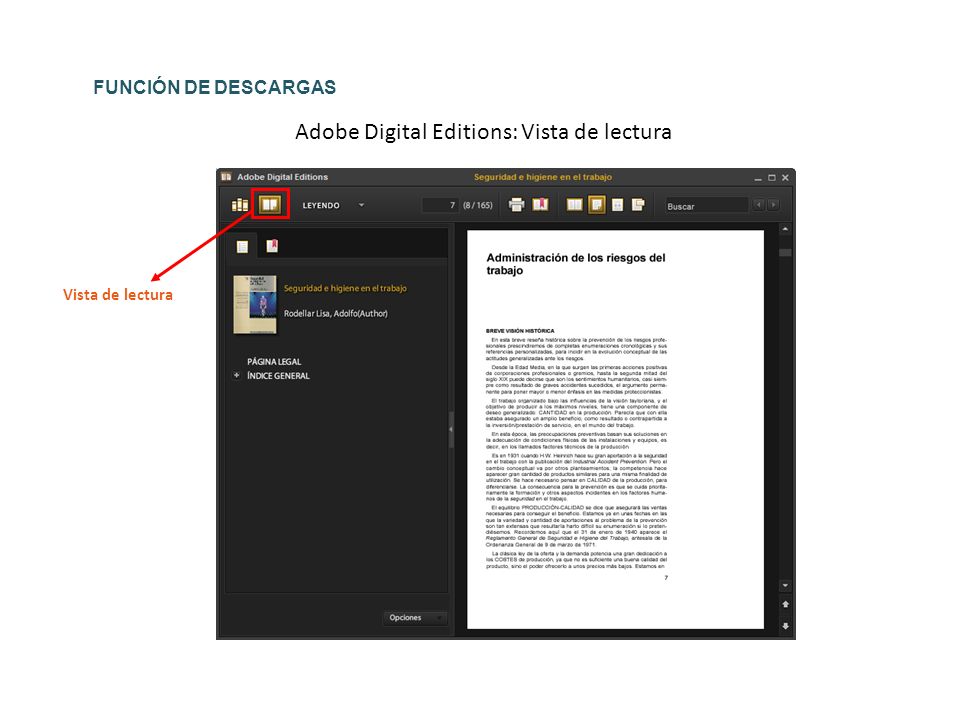Open the table of contents panel tab

[x=242, y=246]
